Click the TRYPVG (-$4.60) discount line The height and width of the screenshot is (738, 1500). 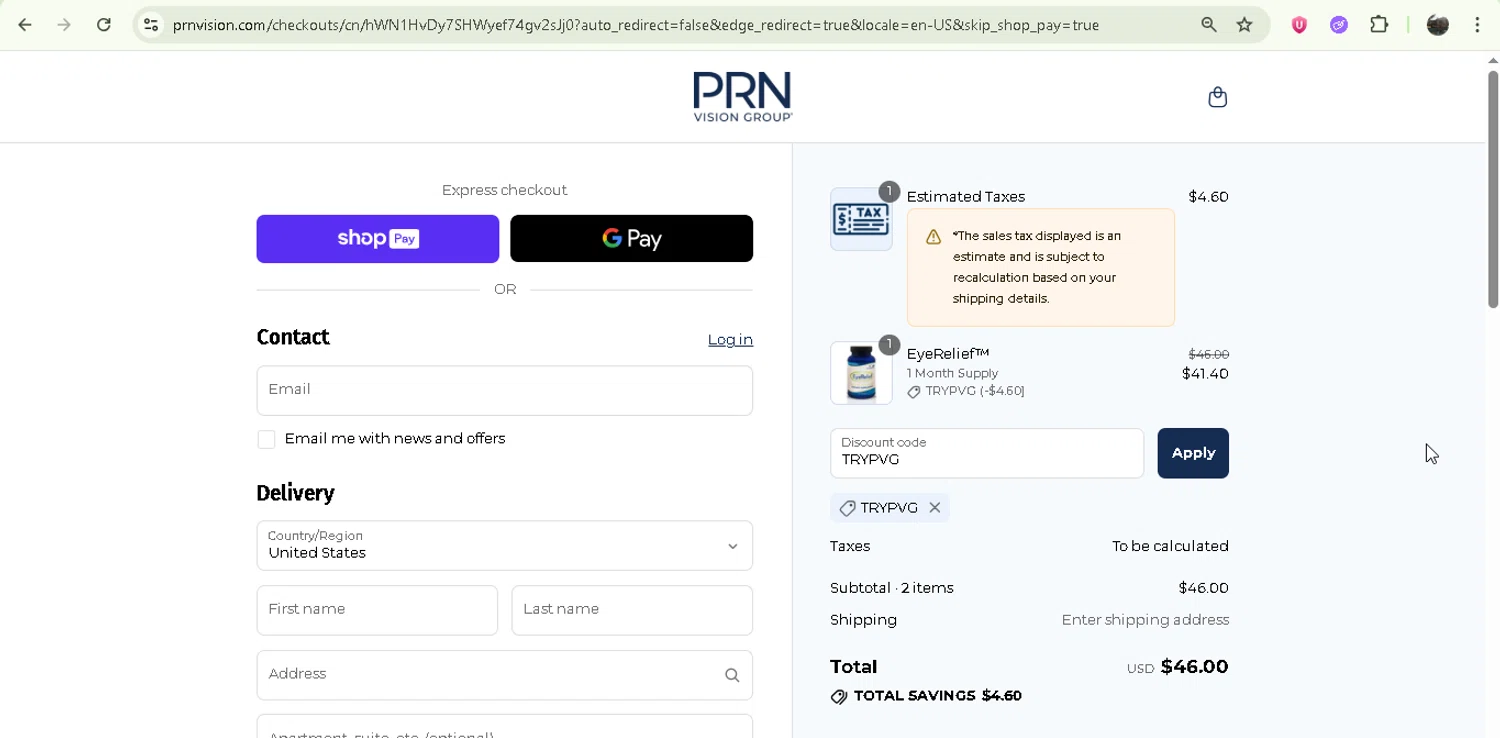pos(966,391)
